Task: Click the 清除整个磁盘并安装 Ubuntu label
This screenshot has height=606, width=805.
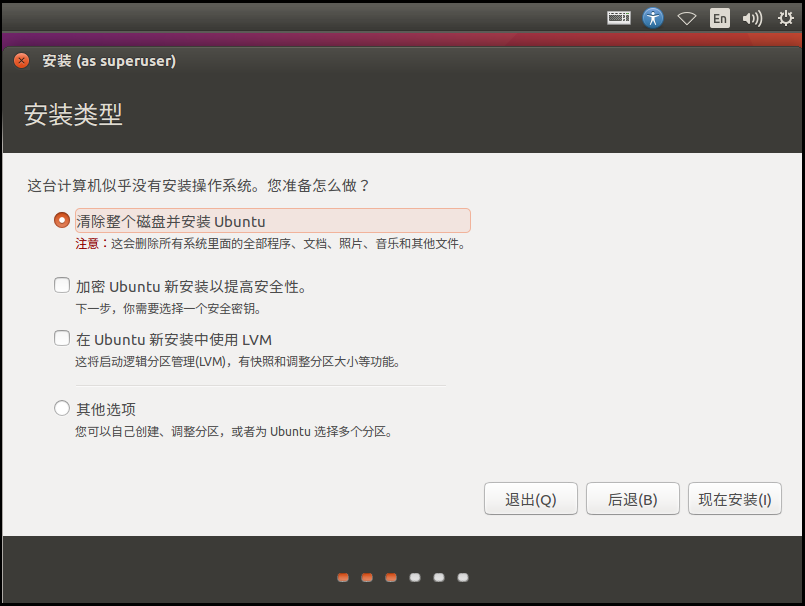Action: point(171,221)
